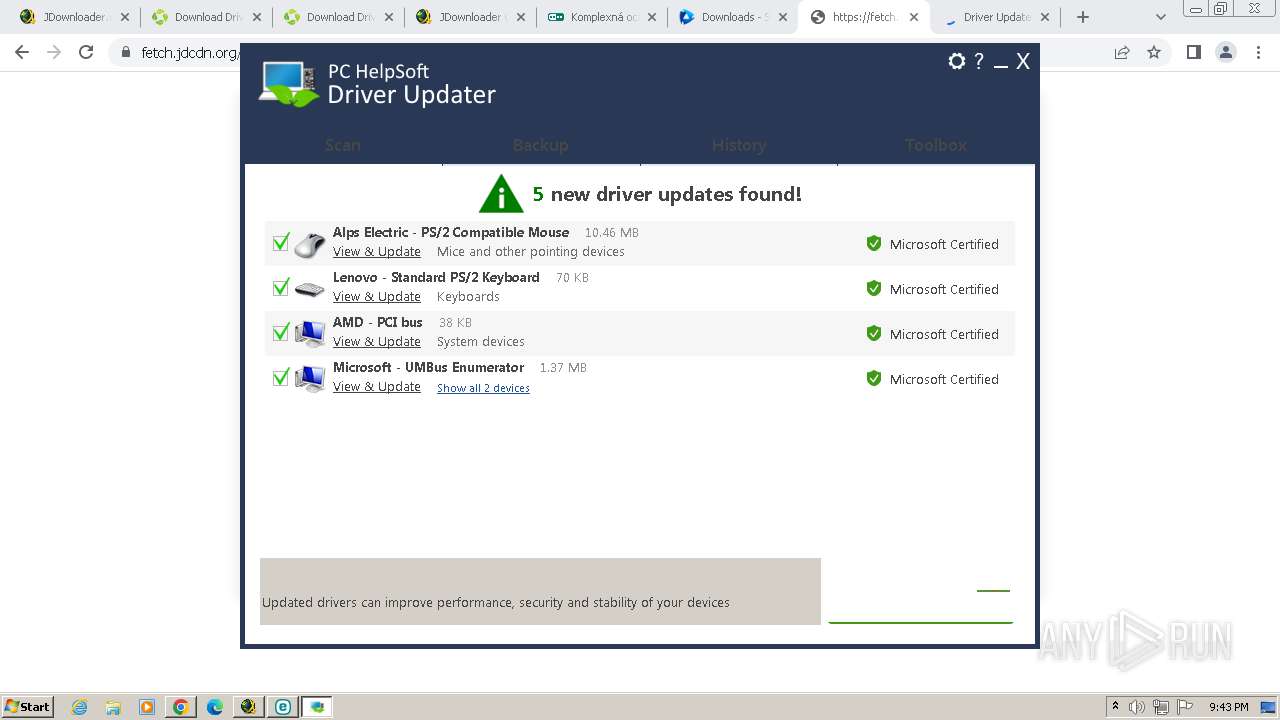The height and width of the screenshot is (720, 1280).
Task: View & Update Alps Electric mouse driver
Action: click(377, 252)
